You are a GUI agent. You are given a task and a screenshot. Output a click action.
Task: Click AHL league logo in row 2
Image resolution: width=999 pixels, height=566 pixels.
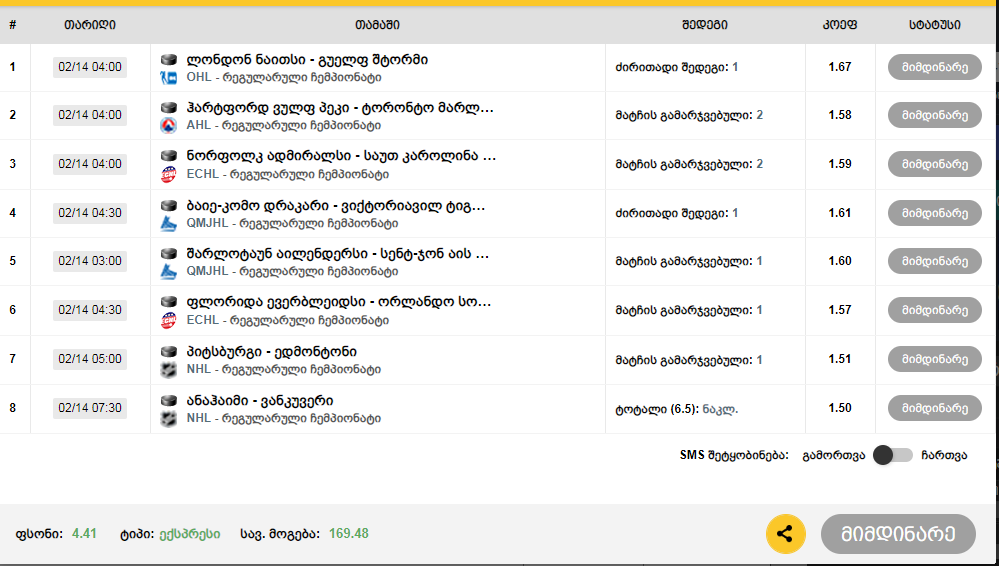tap(168, 126)
